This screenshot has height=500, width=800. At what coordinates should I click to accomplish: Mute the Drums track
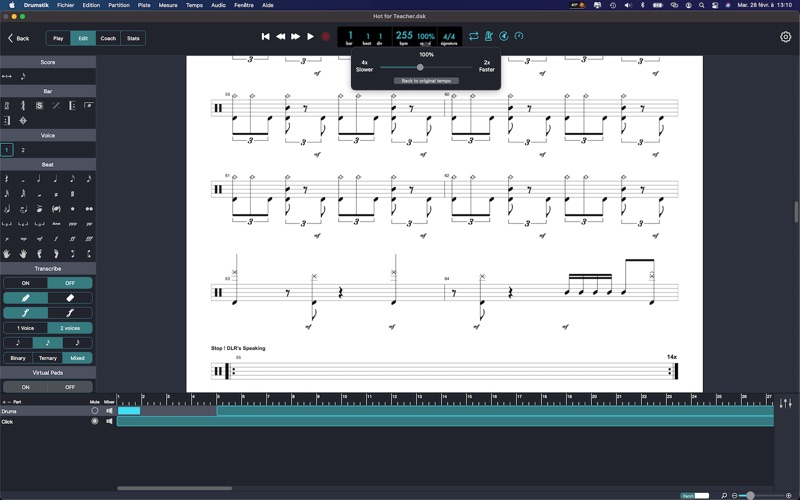coord(94,411)
